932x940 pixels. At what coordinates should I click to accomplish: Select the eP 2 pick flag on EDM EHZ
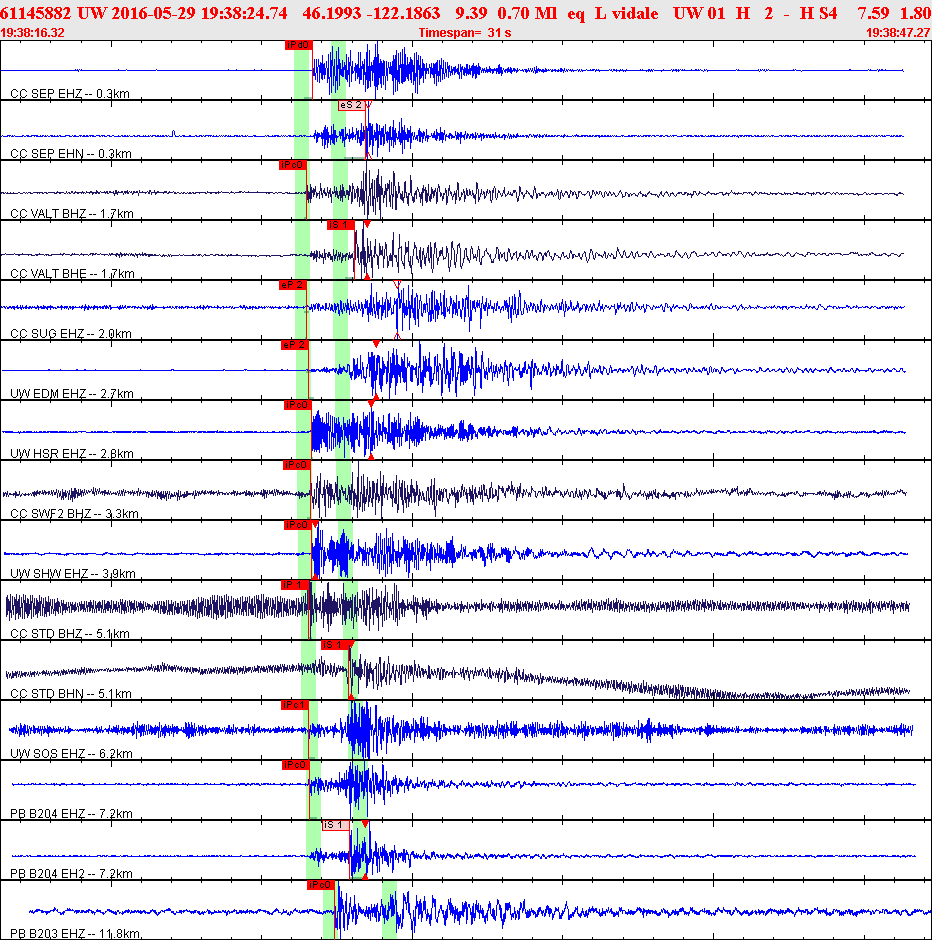pyautogui.click(x=294, y=345)
